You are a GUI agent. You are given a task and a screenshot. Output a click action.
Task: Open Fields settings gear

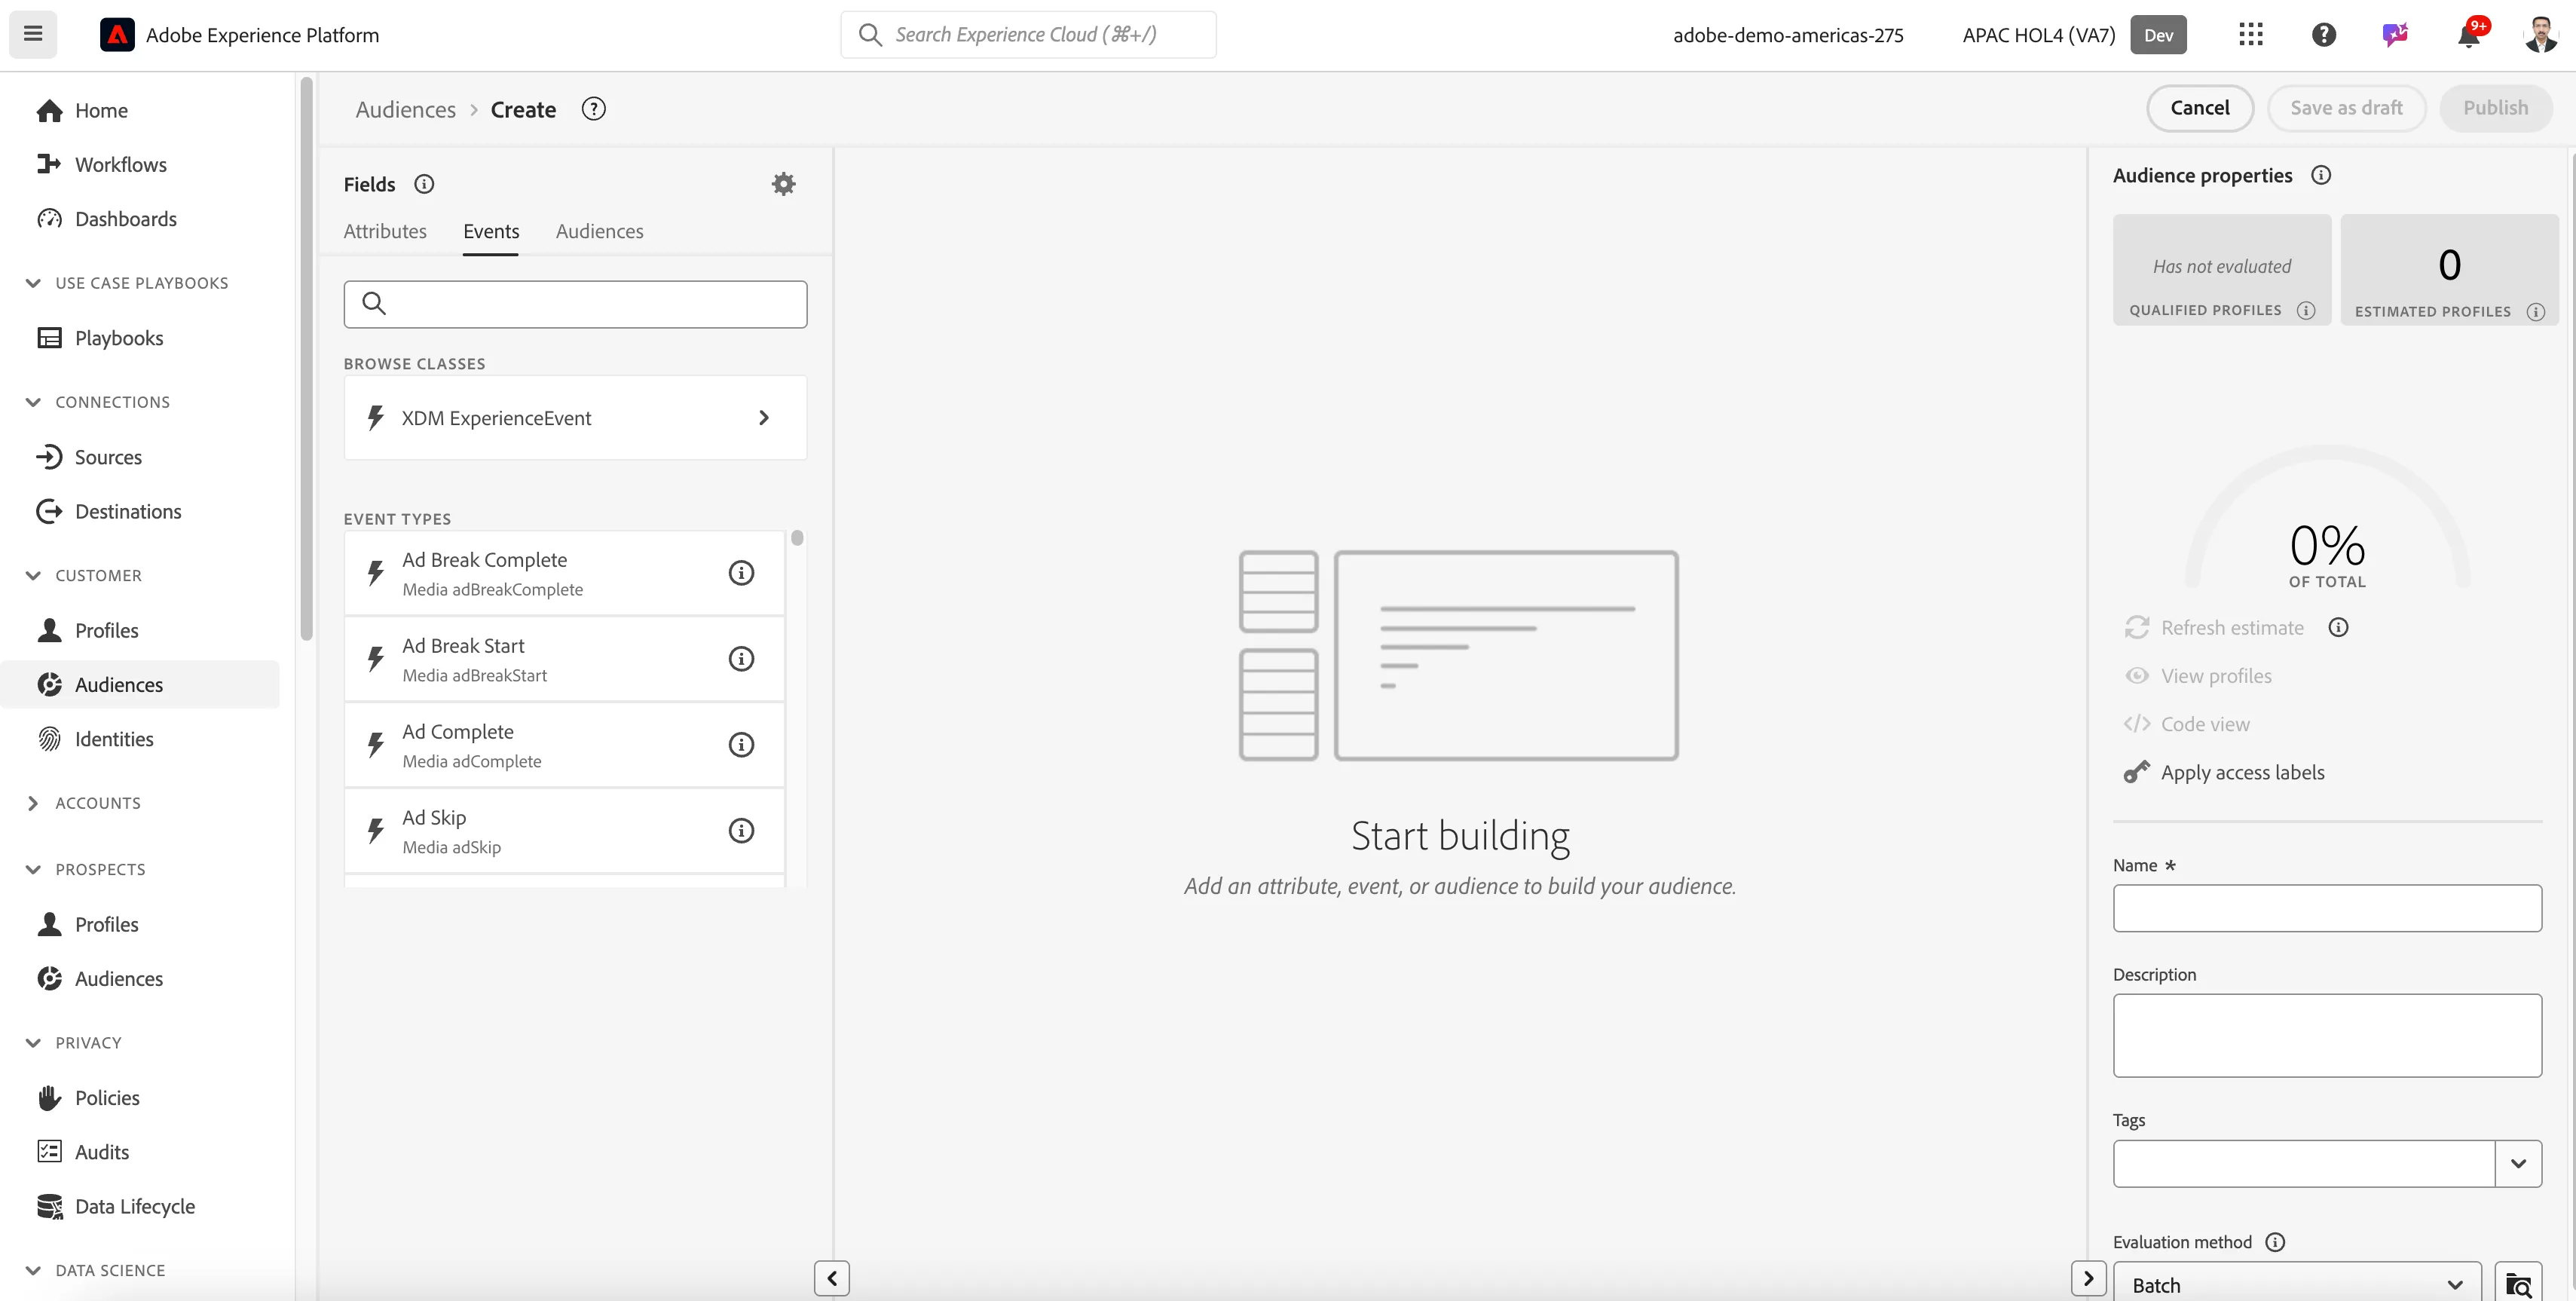783,184
